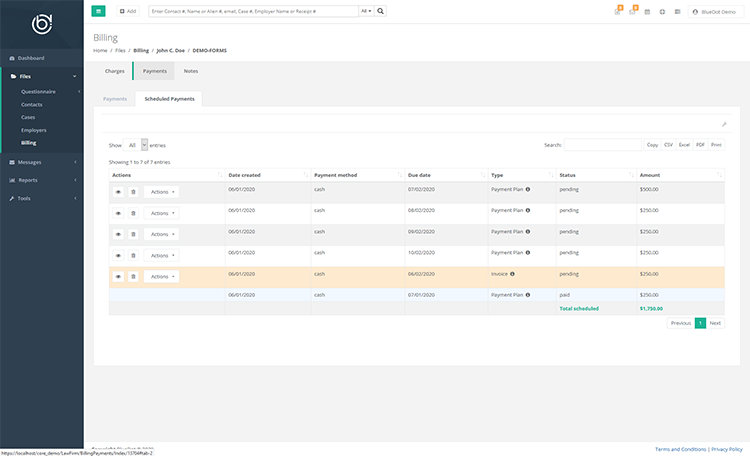
Task: Open the Payments sub-tab beside Scheduled Payments
Action: (x=115, y=99)
